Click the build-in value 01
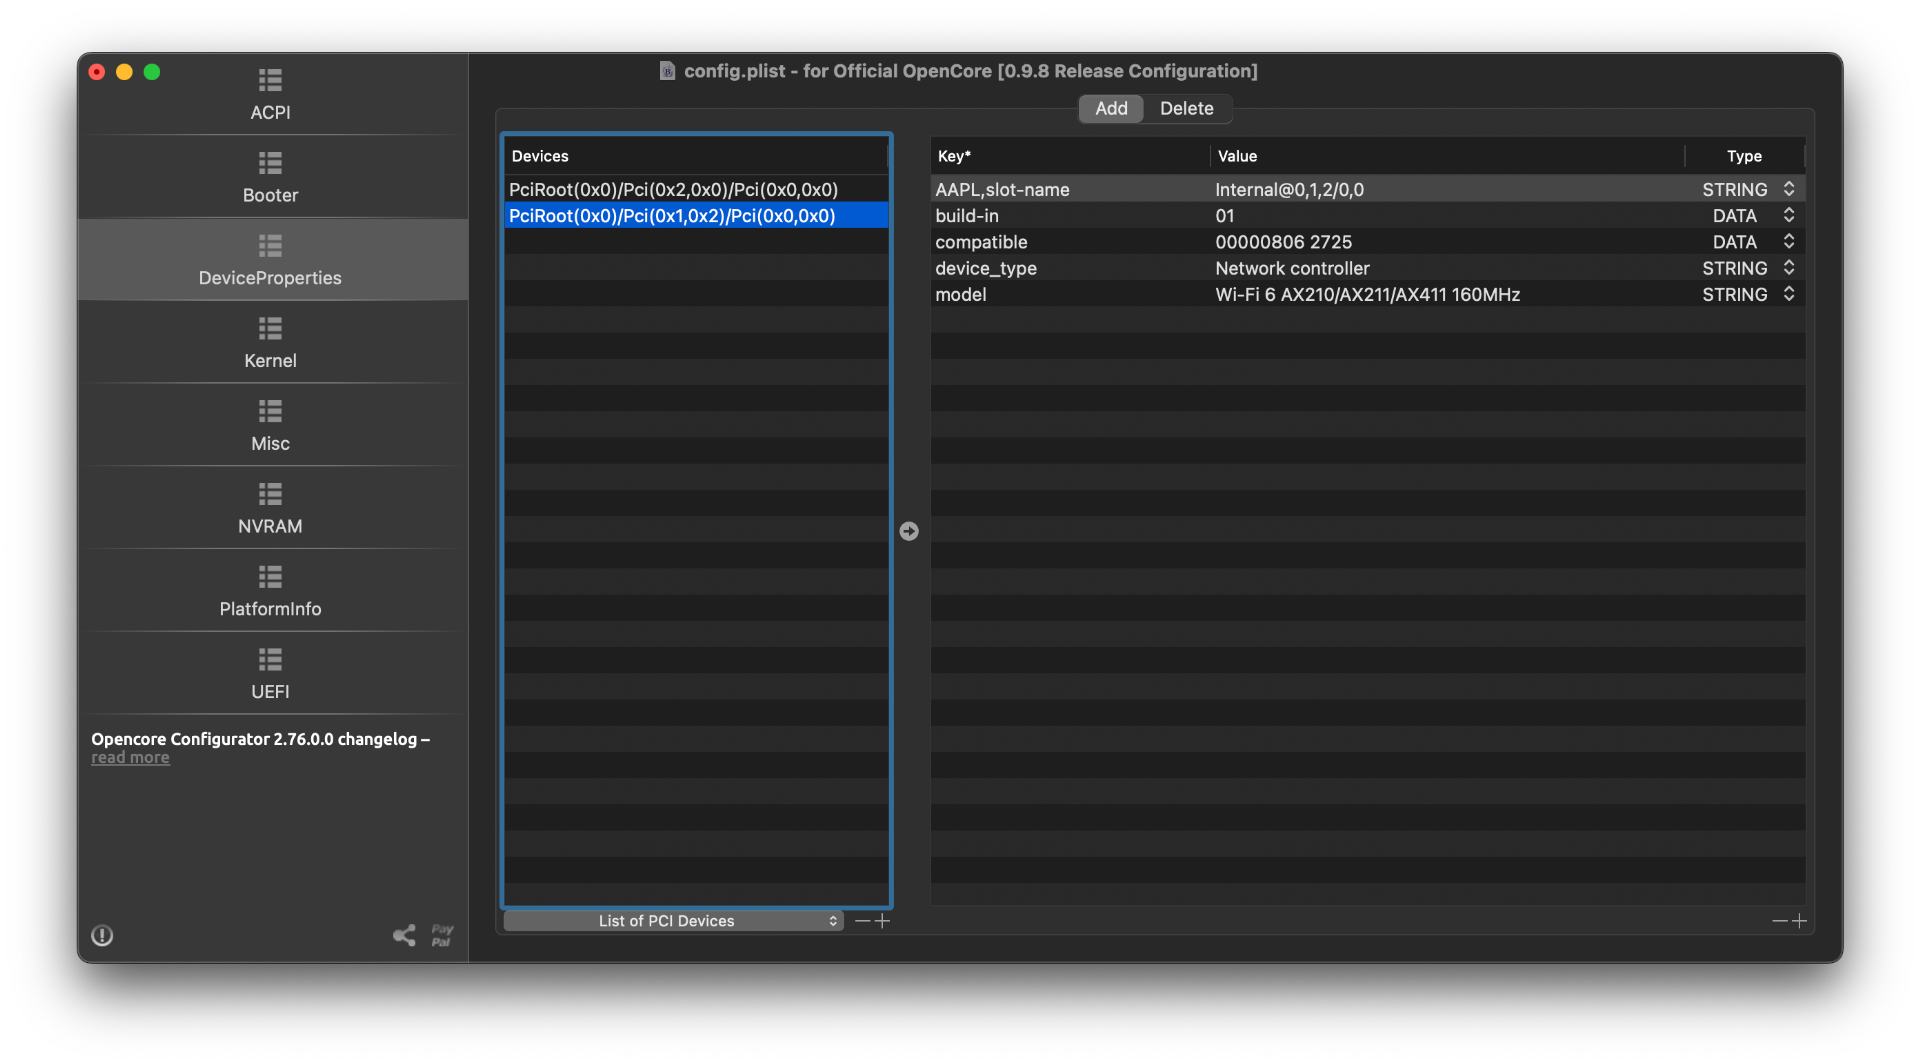1920x1064 pixels. [1225, 215]
